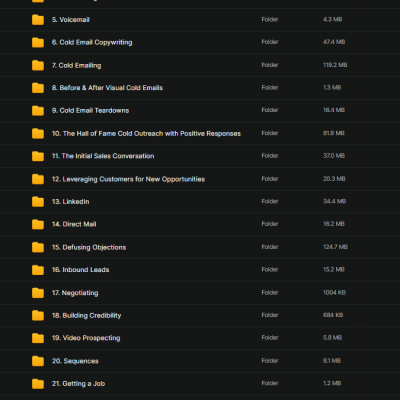
Task: Open folder icon next to 9. Cold Email Teardowns
Action: click(38, 110)
